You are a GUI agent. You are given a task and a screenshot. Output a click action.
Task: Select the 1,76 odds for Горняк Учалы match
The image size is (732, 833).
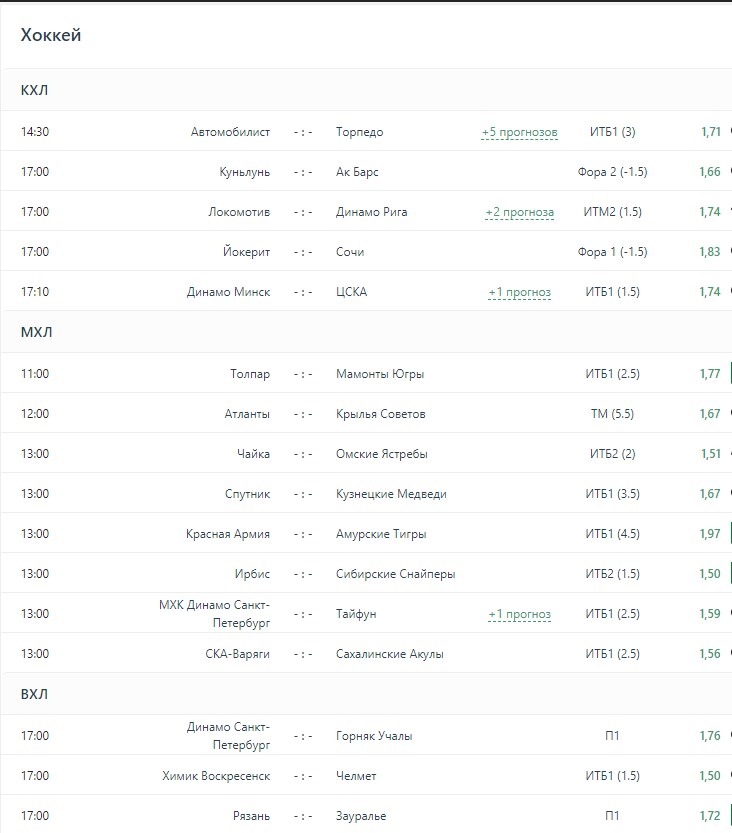pyautogui.click(x=709, y=736)
